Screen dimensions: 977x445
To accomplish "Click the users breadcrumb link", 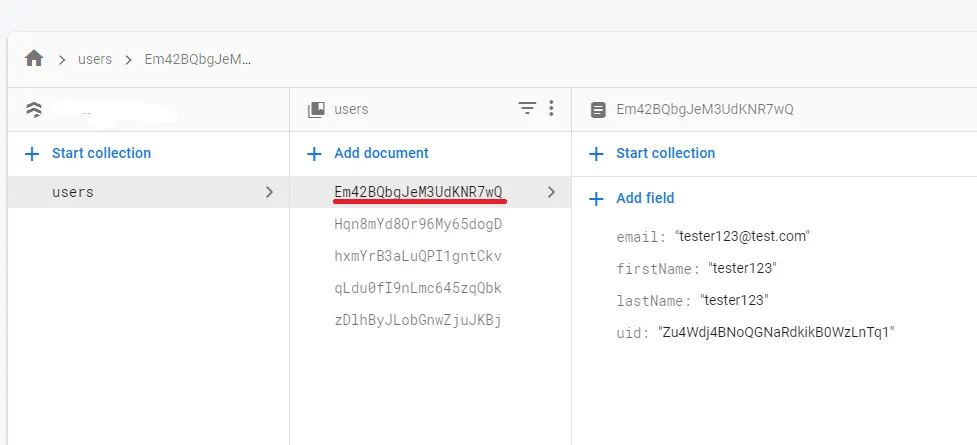I will 95,59.
